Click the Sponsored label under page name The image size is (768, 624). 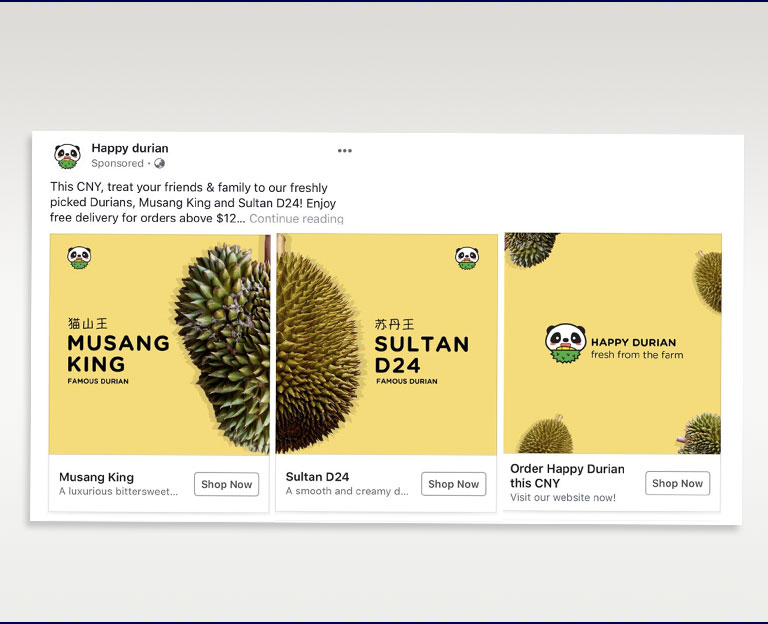coord(117,163)
